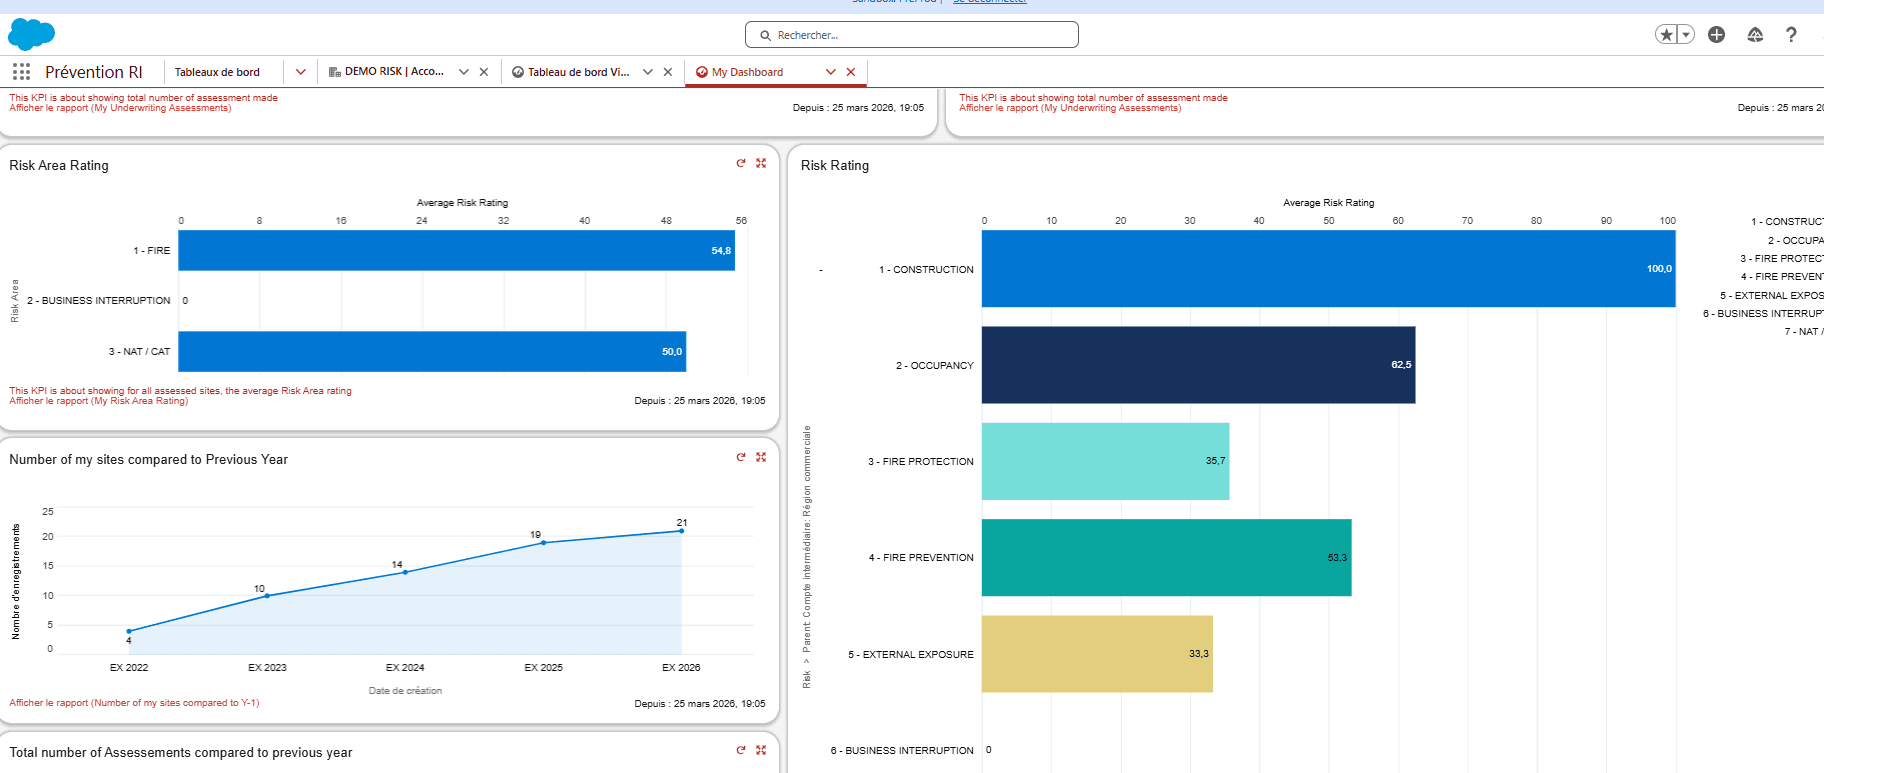Open the favorites list dropdown arrow

[1686, 35]
